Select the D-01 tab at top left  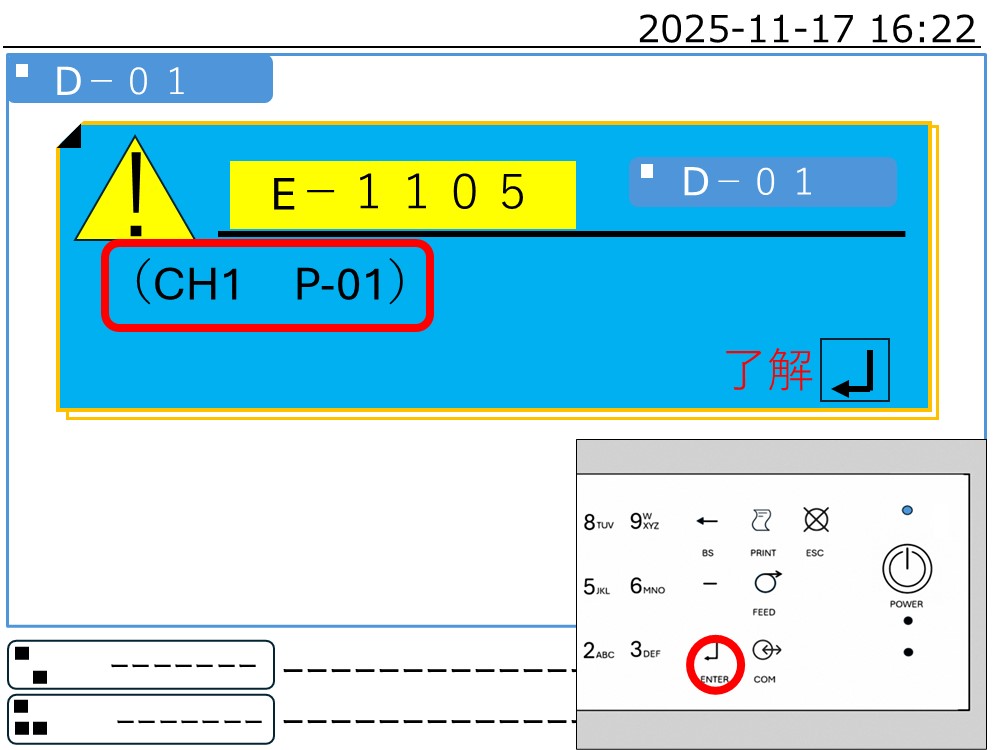point(140,81)
